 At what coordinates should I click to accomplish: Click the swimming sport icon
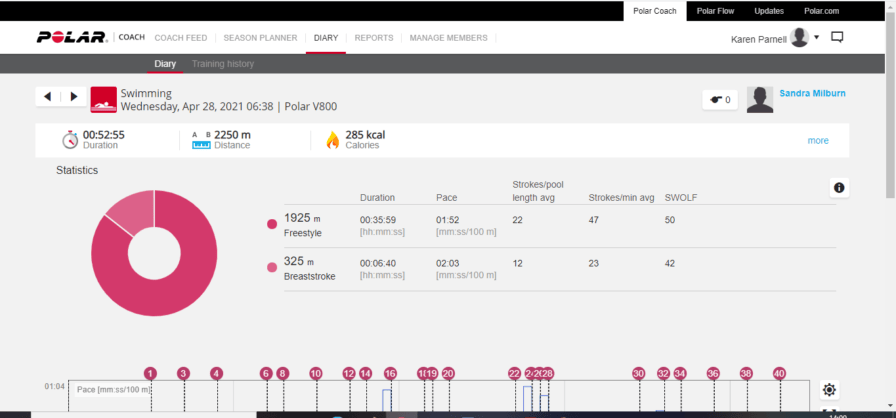(103, 99)
